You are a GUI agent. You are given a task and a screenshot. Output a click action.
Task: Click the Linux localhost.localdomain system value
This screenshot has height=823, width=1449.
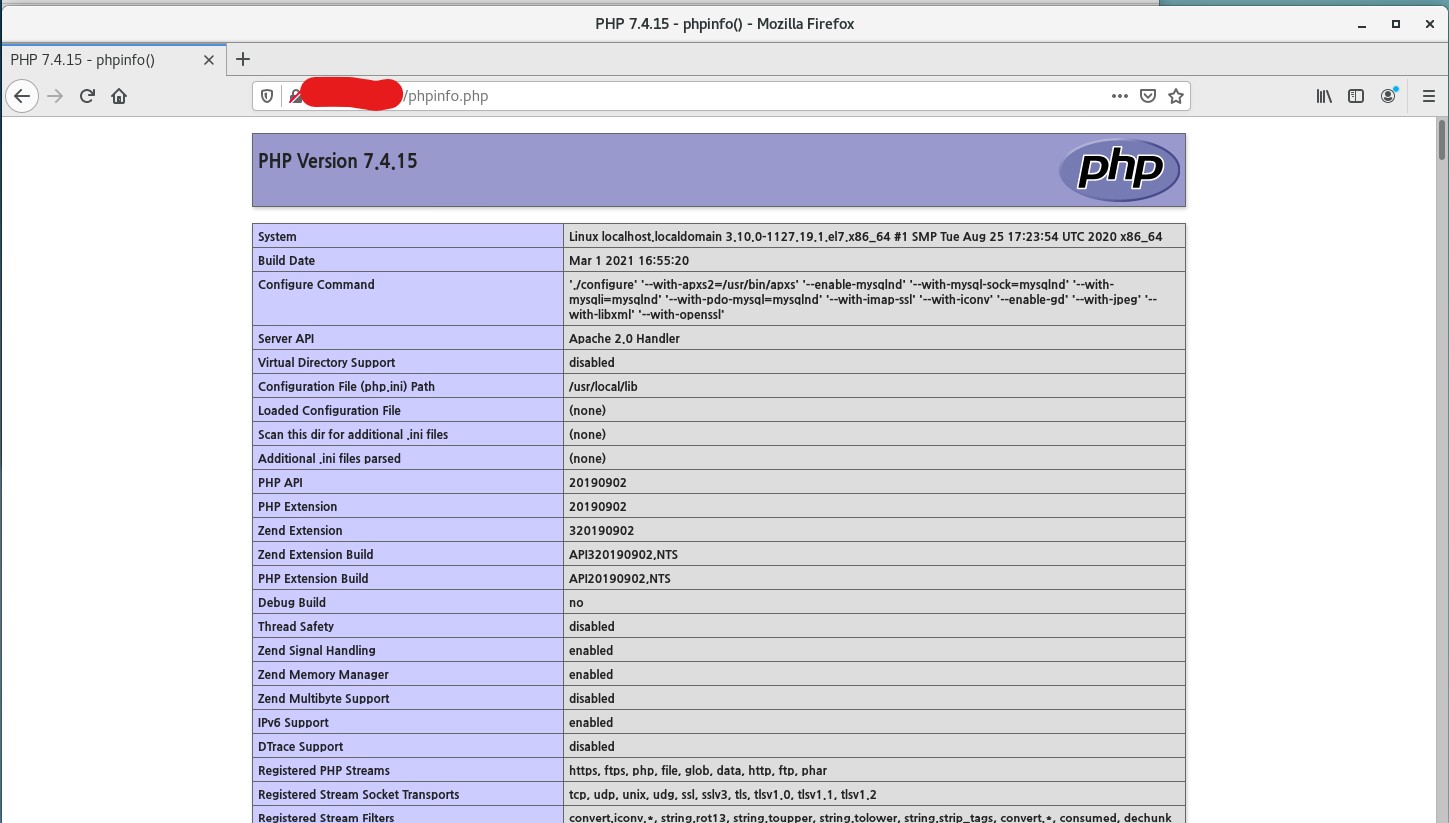click(x=866, y=237)
